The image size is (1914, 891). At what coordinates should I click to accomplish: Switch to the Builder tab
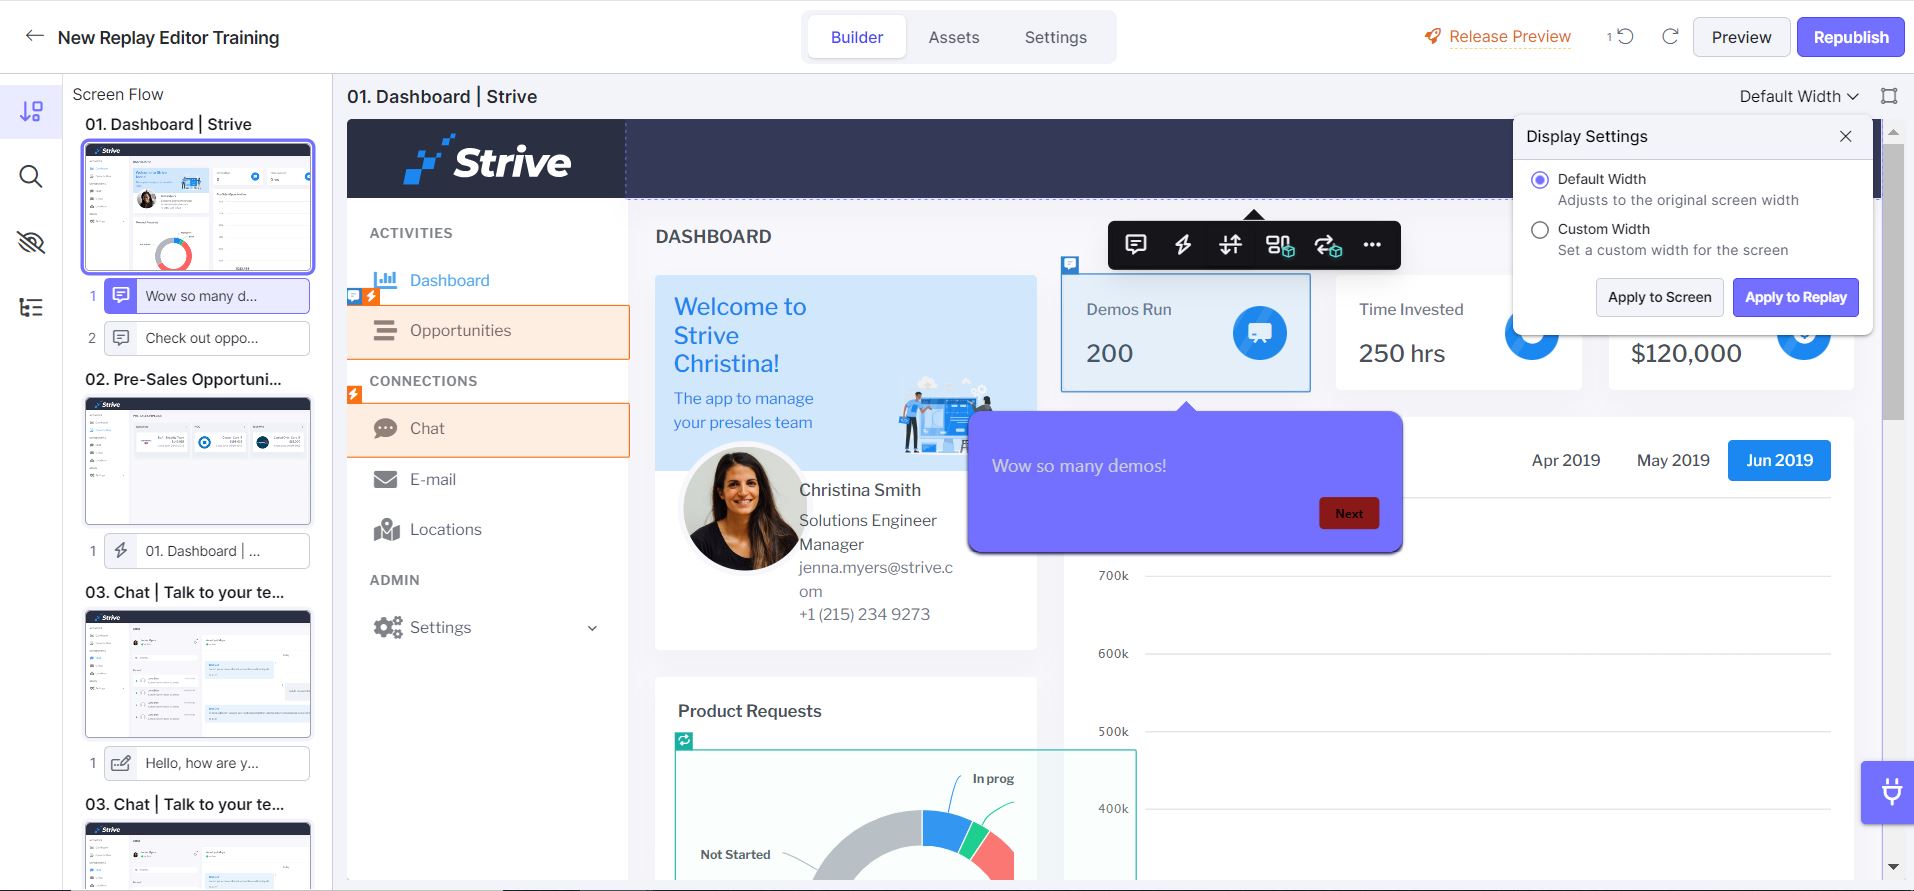(x=857, y=37)
